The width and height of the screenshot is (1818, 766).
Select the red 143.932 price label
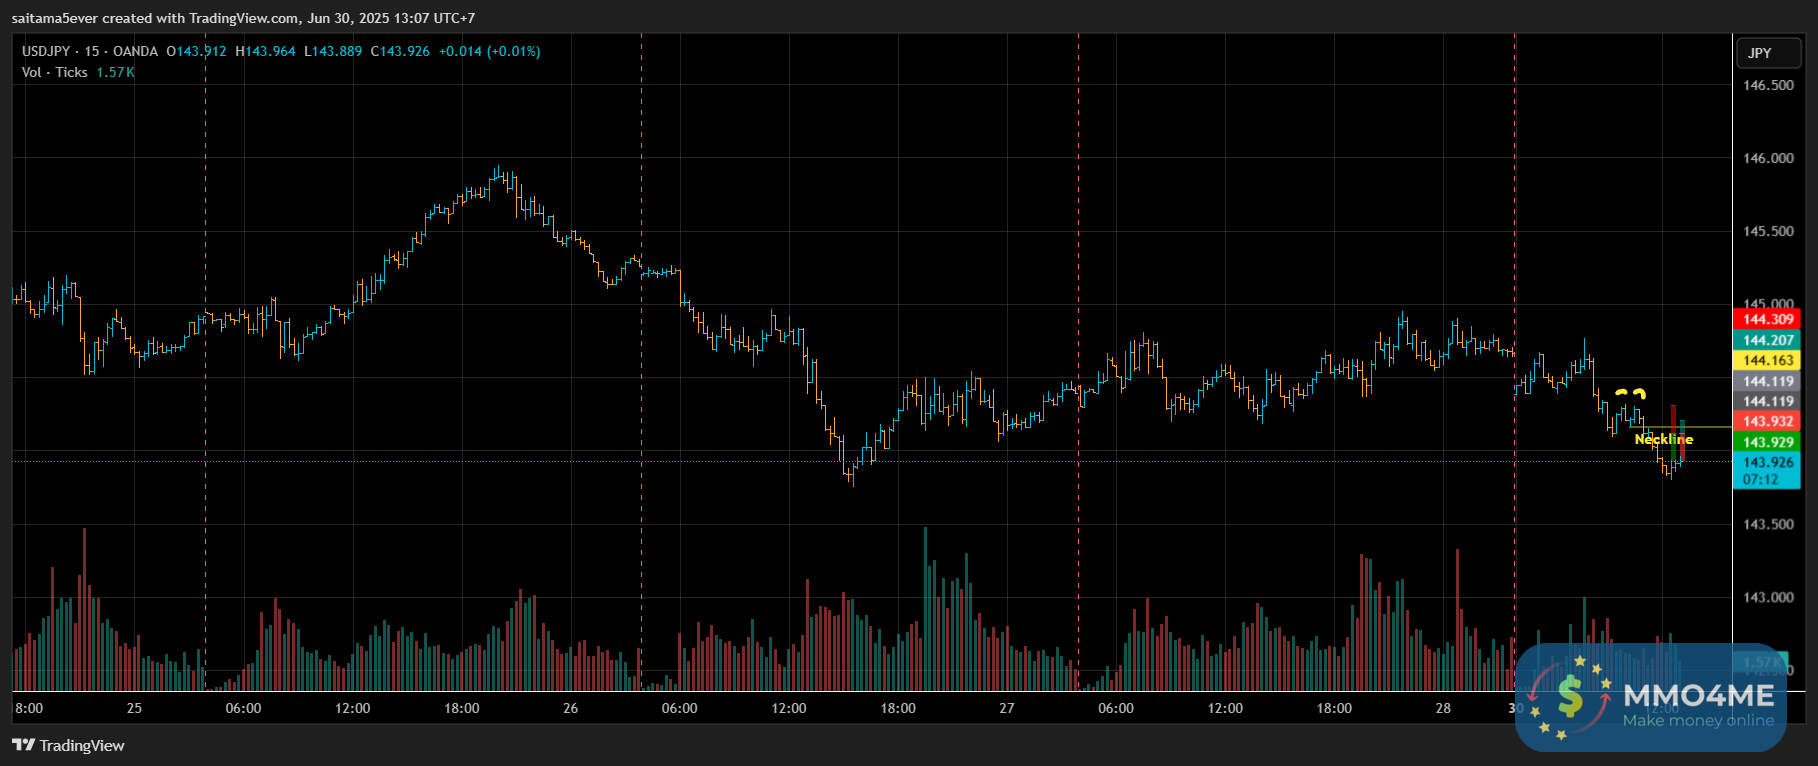point(1768,421)
